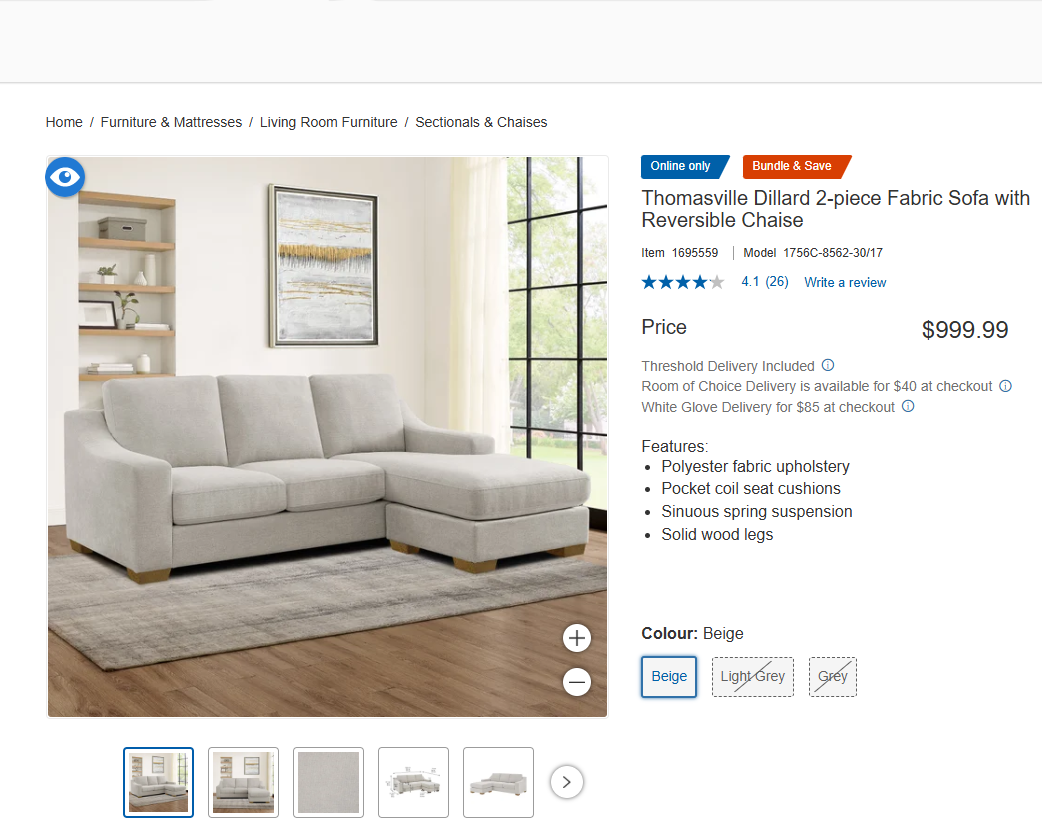Image resolution: width=1042 pixels, height=834 pixels.
Task: Click the Bundle & Save badge
Action: point(796,166)
